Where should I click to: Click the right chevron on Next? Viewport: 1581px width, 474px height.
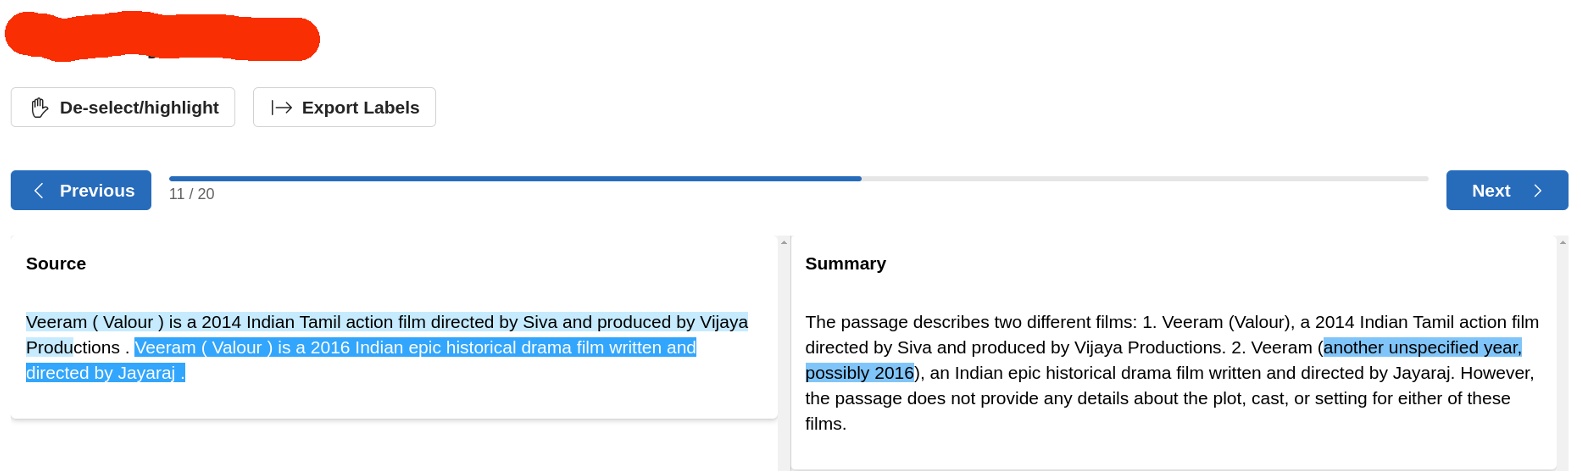[x=1538, y=191]
